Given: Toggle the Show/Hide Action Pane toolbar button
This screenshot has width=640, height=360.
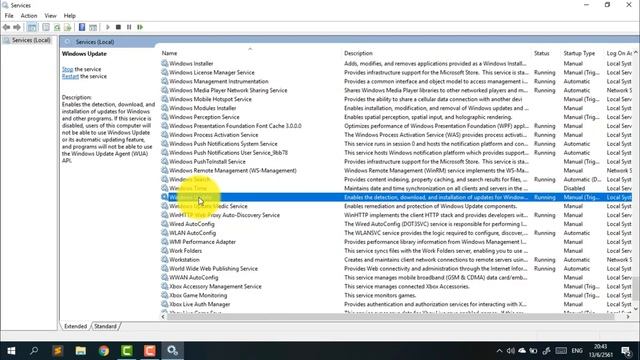Looking at the screenshot, I should point(93,27).
